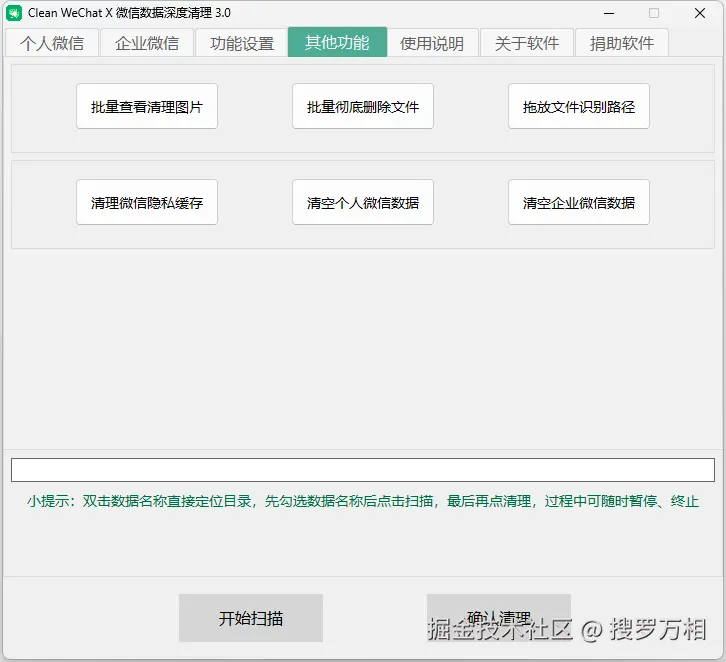Viewport: 726px width, 662px height.
Task: Start scanning with 开始扫描 button
Action: tap(251, 618)
